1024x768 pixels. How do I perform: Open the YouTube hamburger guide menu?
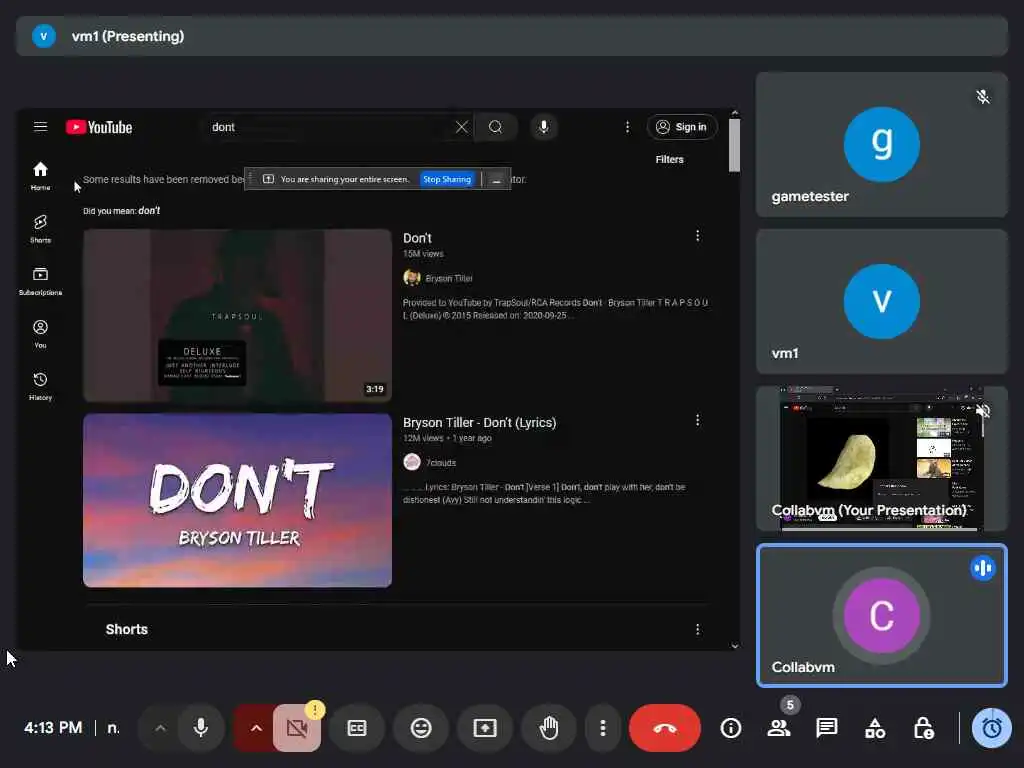coord(40,127)
